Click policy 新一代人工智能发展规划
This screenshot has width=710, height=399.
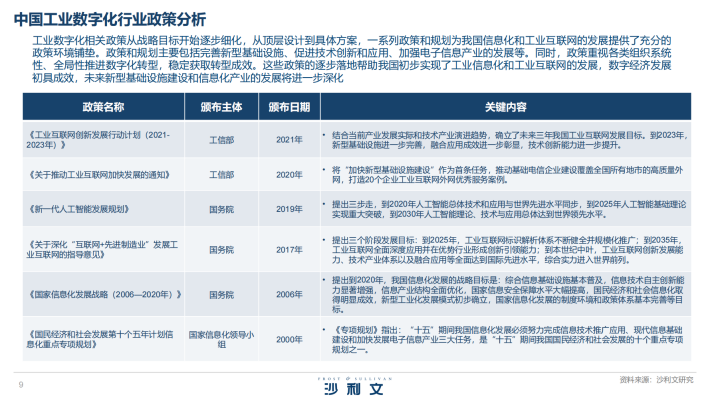tap(79, 209)
